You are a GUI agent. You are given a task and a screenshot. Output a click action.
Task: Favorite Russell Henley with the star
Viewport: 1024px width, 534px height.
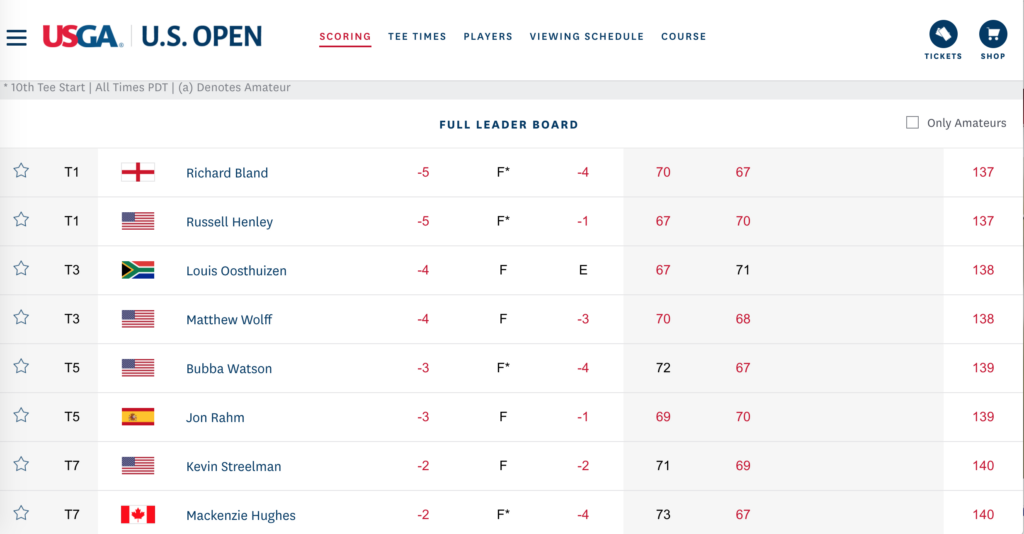[21, 219]
